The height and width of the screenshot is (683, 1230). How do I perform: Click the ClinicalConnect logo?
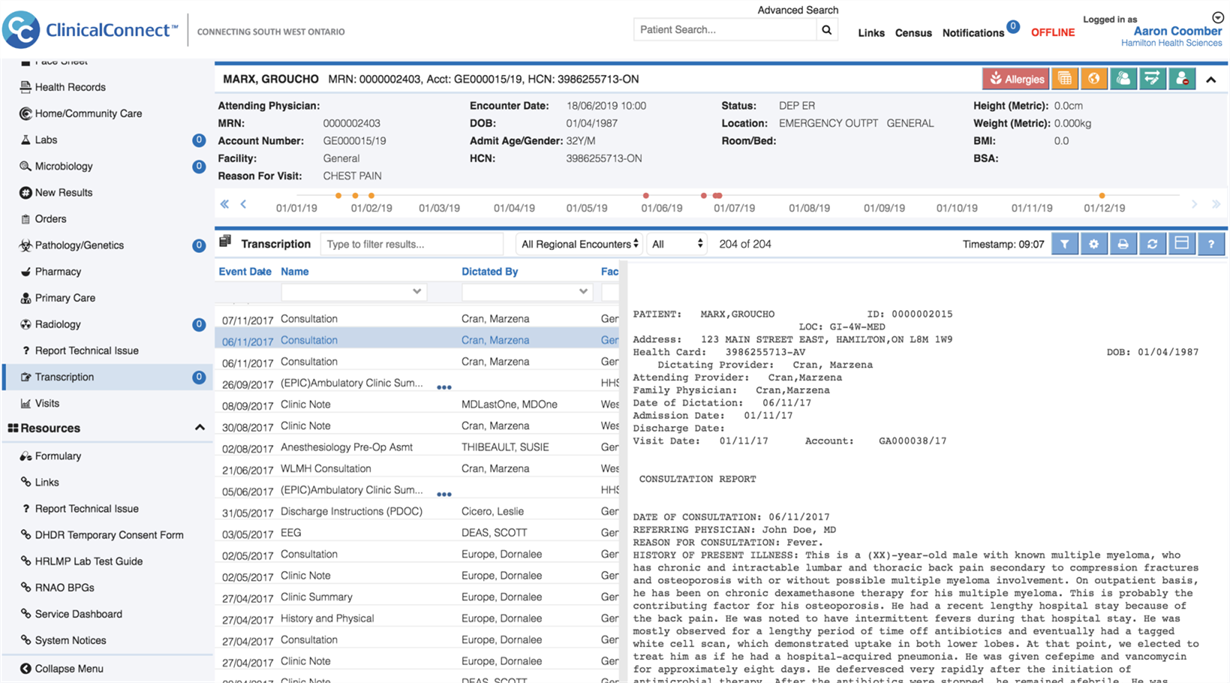click(x=90, y=30)
